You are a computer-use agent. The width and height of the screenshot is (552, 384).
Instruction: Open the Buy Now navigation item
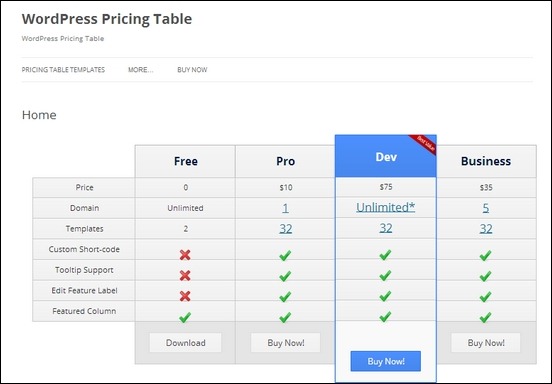pos(192,70)
